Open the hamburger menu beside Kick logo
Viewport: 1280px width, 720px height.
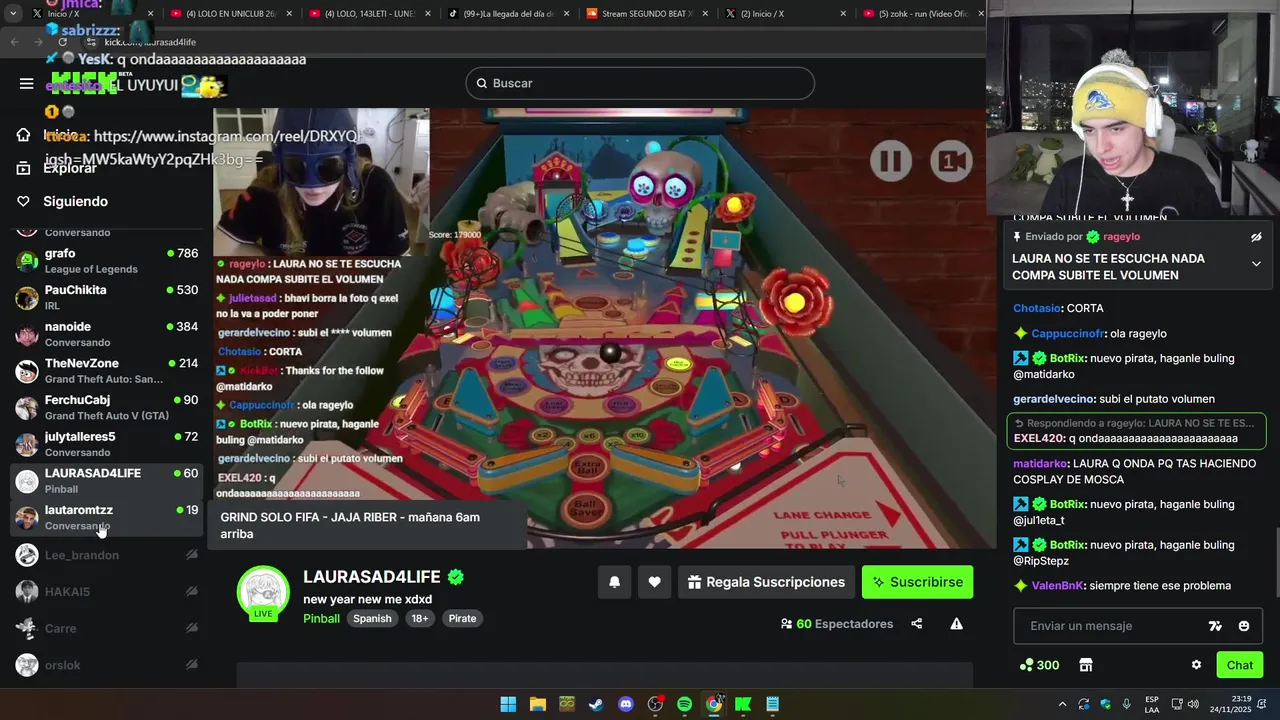coord(26,83)
